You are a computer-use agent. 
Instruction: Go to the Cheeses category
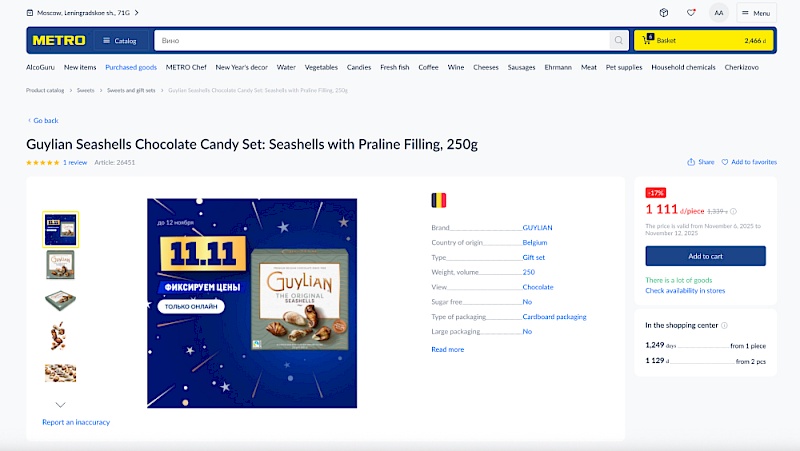point(485,67)
